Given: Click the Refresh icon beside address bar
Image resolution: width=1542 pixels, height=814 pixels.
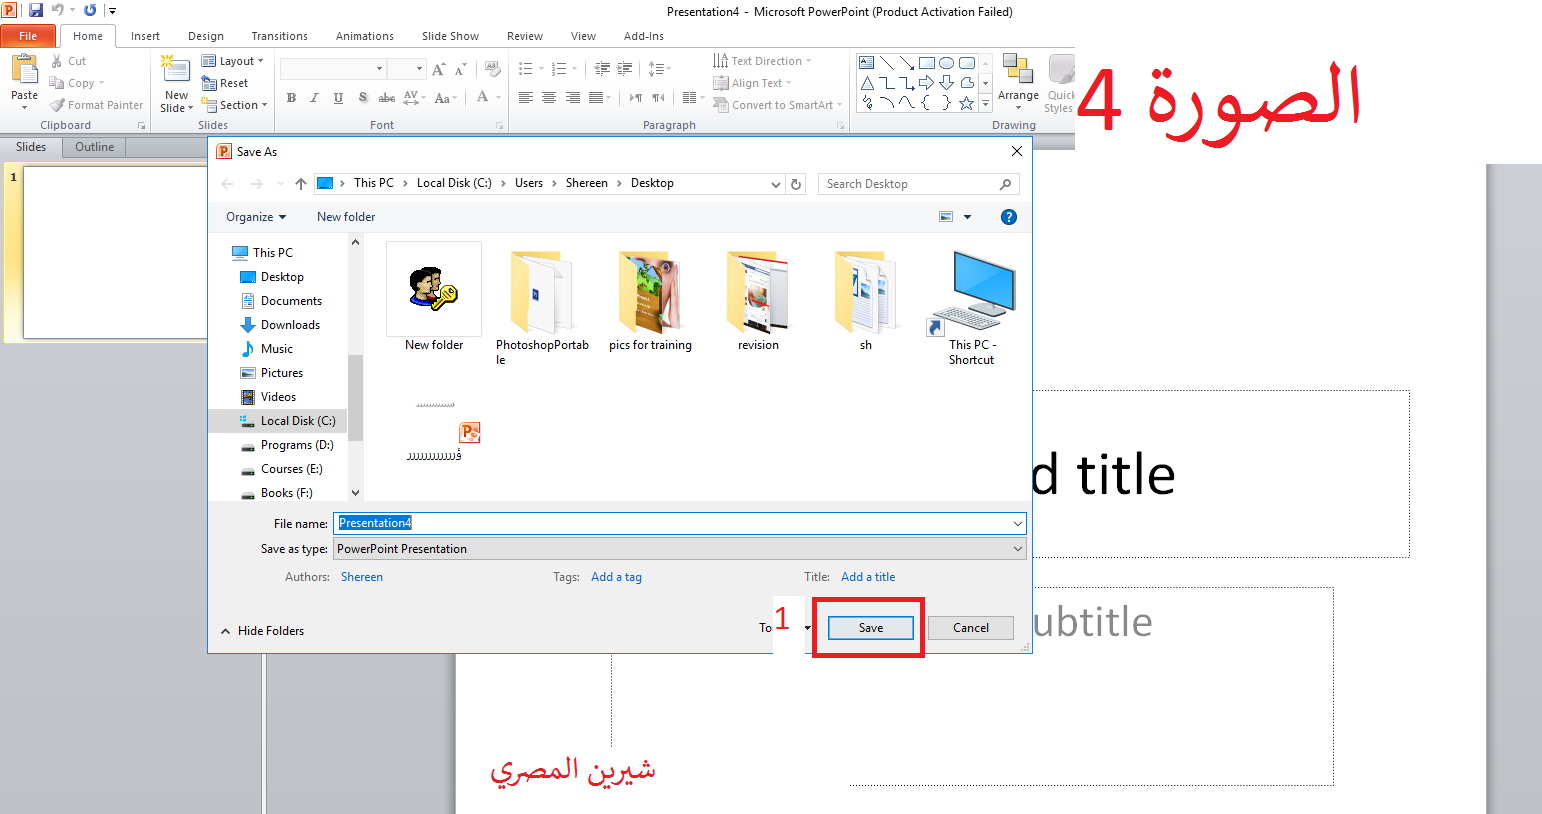Looking at the screenshot, I should coord(796,184).
